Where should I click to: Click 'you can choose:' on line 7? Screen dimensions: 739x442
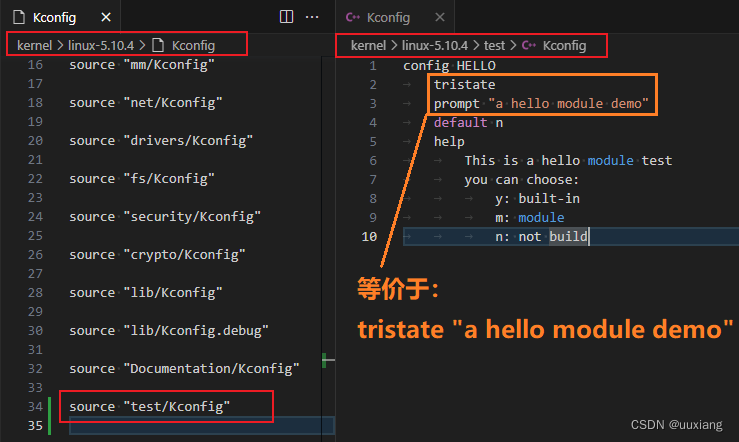522,180
